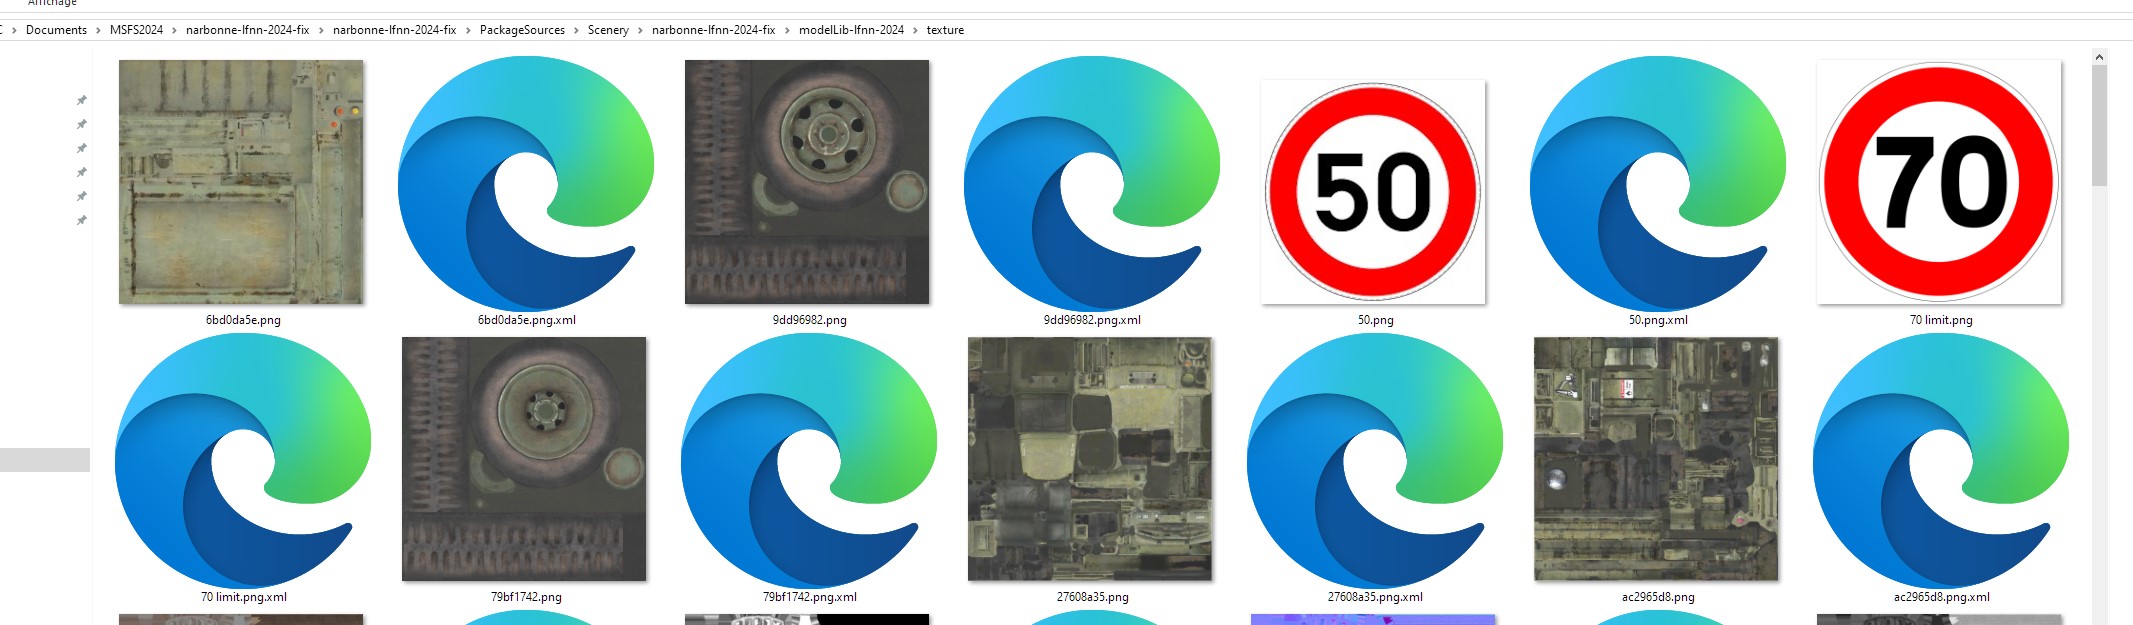The image size is (2133, 625).
Task: Select the Edge icon for 9dd96982.png.xml
Action: [1092, 183]
